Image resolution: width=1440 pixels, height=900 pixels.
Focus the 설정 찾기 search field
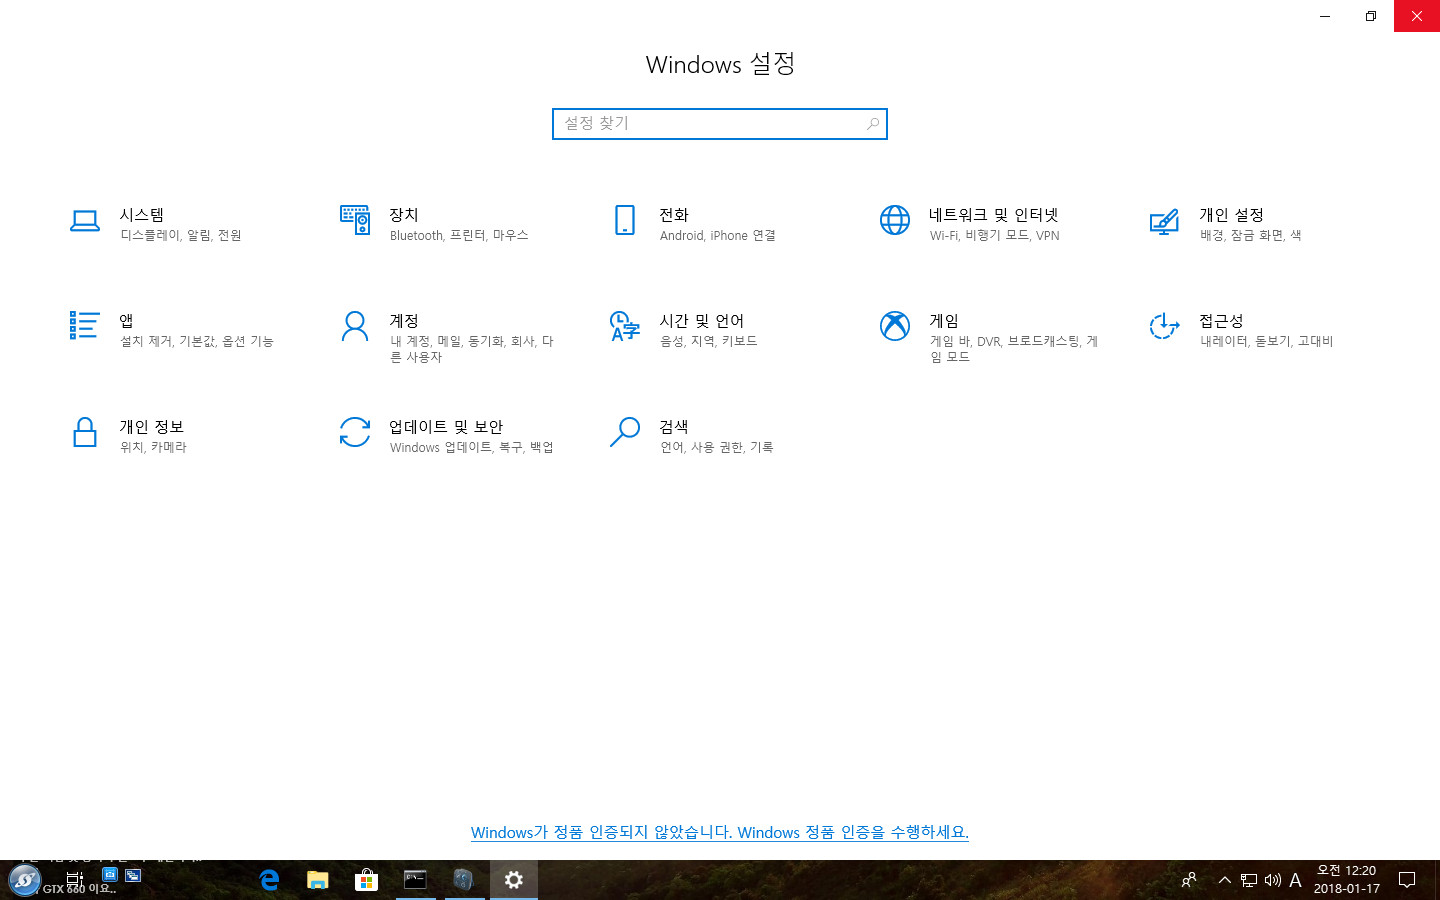(x=720, y=124)
